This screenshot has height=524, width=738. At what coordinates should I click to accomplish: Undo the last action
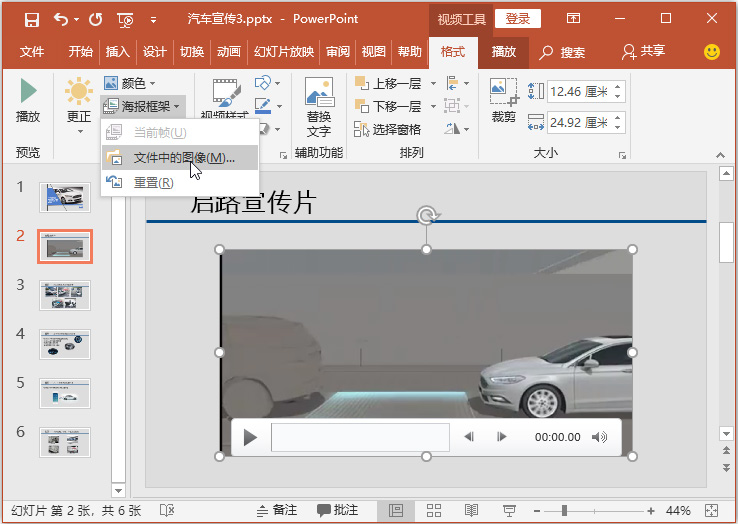pos(60,19)
